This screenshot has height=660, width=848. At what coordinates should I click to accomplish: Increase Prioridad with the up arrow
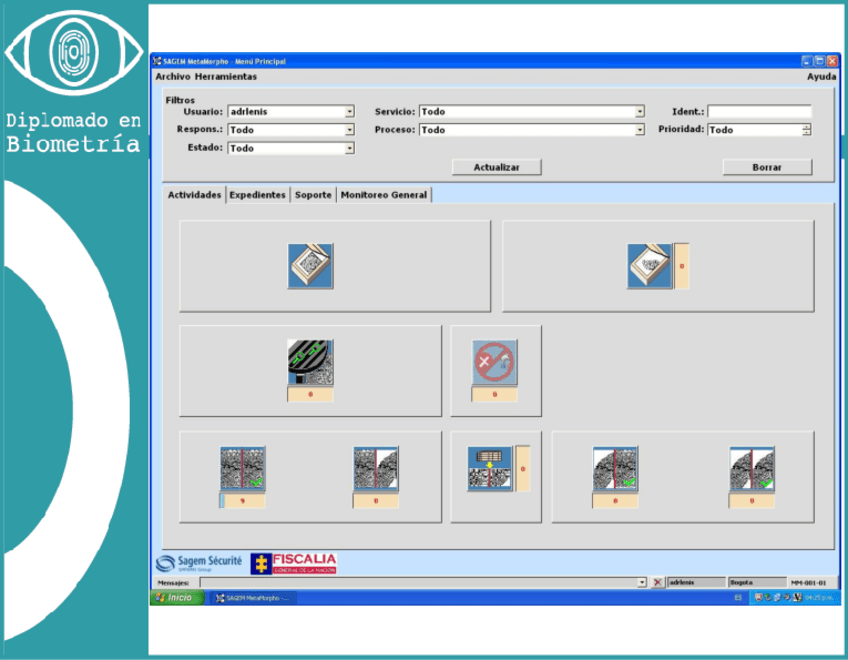click(806, 127)
